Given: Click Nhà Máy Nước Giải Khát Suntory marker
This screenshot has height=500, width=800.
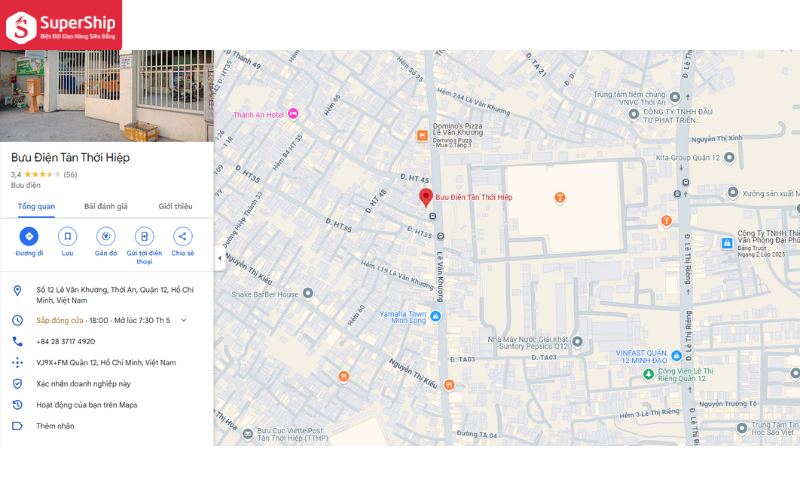Looking at the screenshot, I should click(577, 341).
